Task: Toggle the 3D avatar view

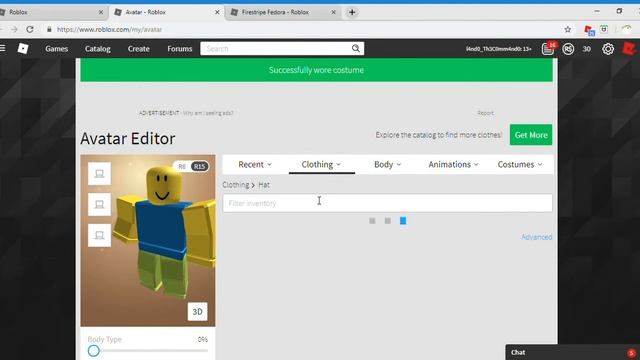Action: 197,312
